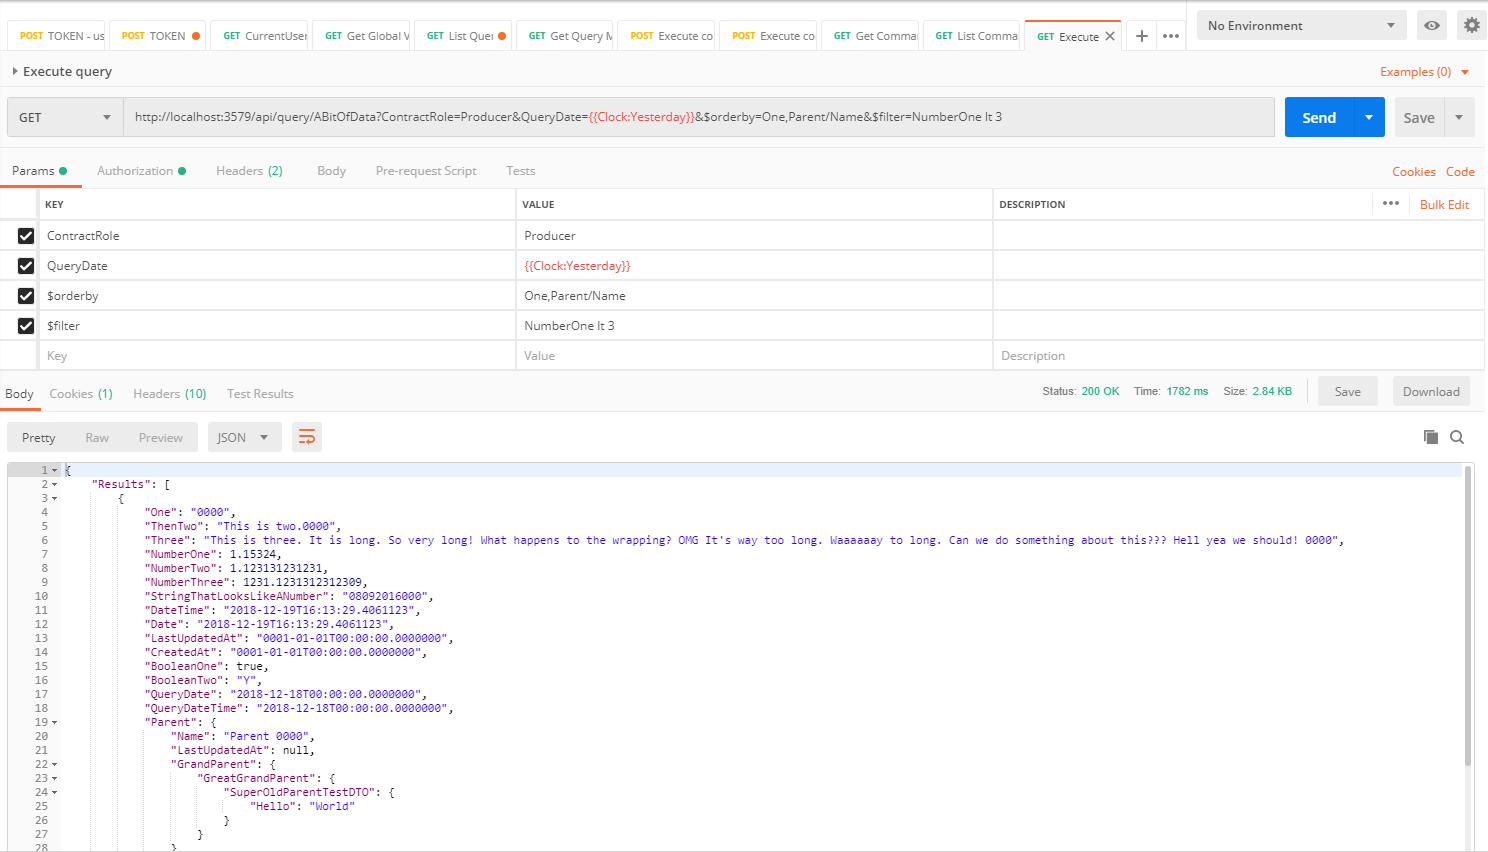Send the request
This screenshot has height=852, width=1488.
pyautogui.click(x=1318, y=117)
